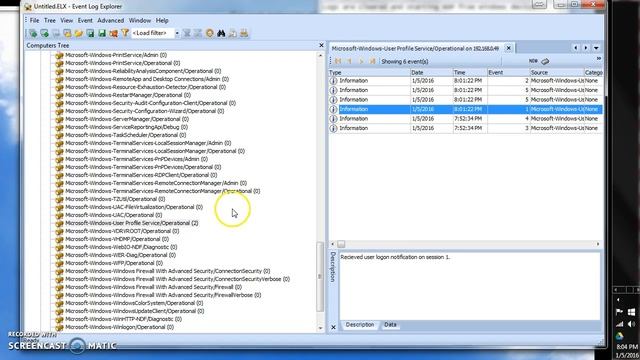Screen dimensions: 640x360
Task: Open the Help menu
Action: coord(162,20)
